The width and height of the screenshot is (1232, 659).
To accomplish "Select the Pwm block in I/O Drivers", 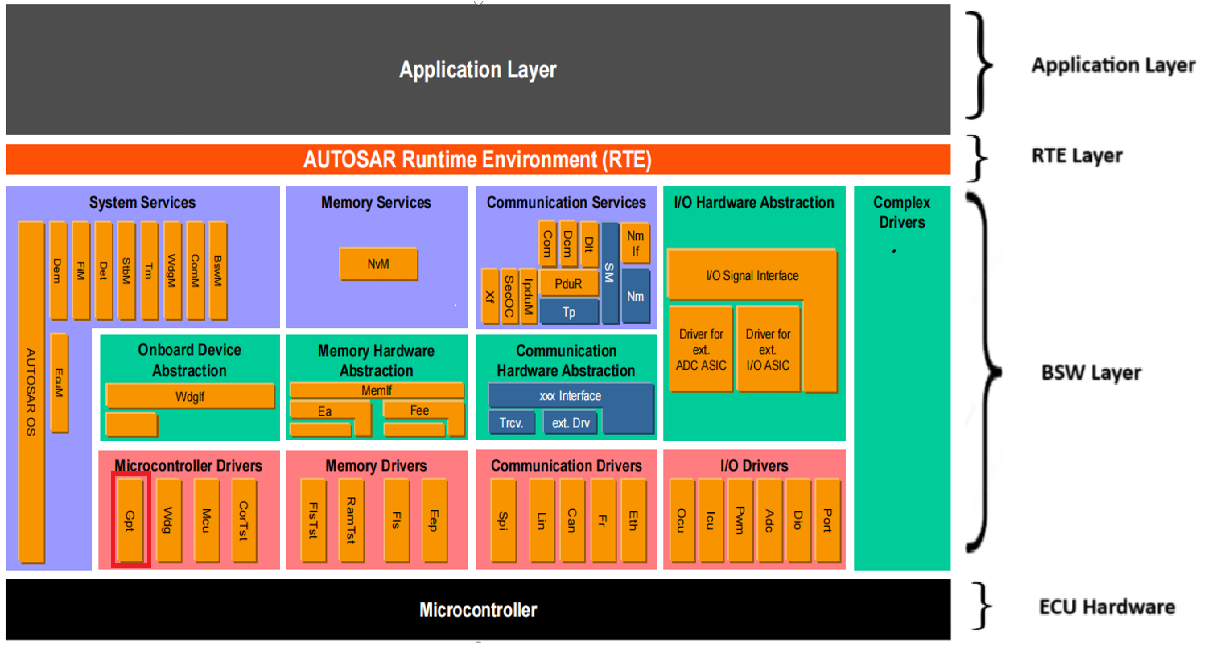I will tap(739, 521).
